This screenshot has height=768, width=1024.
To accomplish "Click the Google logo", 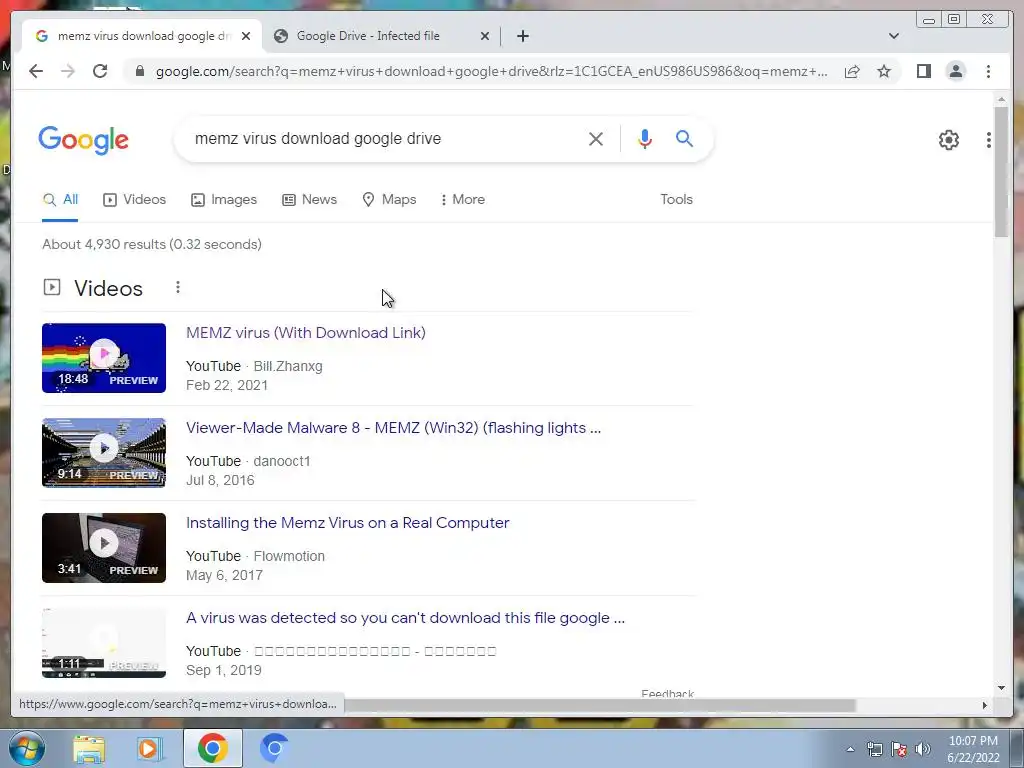I will (x=84, y=140).
